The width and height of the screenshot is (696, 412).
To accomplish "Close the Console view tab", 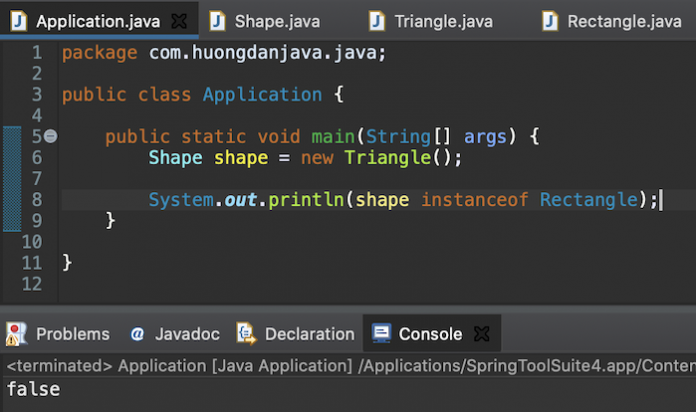I will point(481,334).
